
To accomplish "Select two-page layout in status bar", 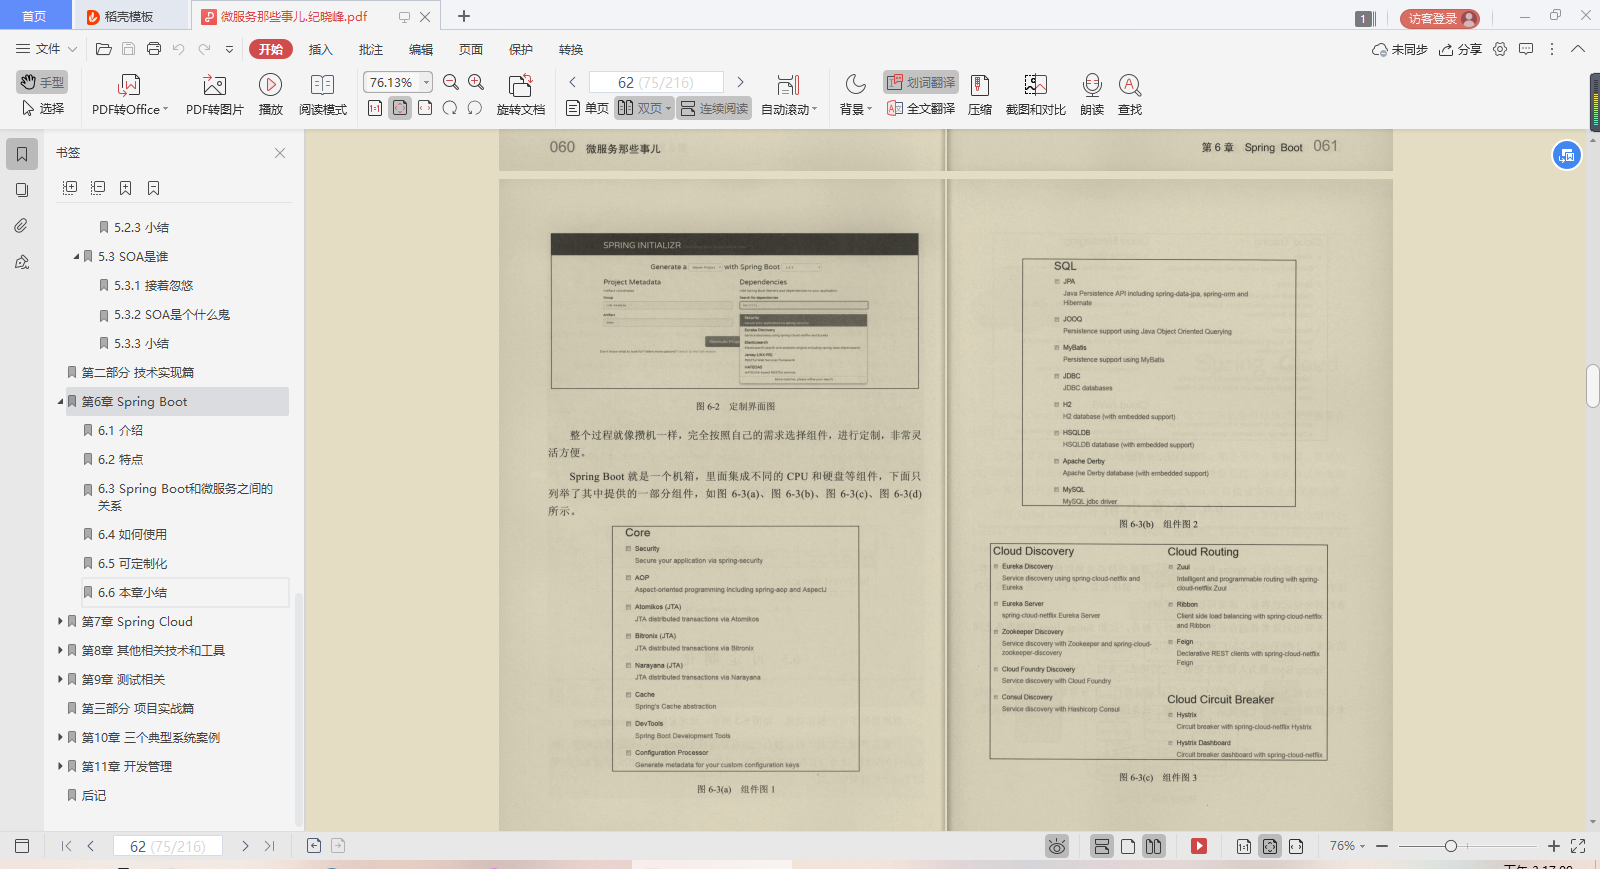I will [1153, 846].
